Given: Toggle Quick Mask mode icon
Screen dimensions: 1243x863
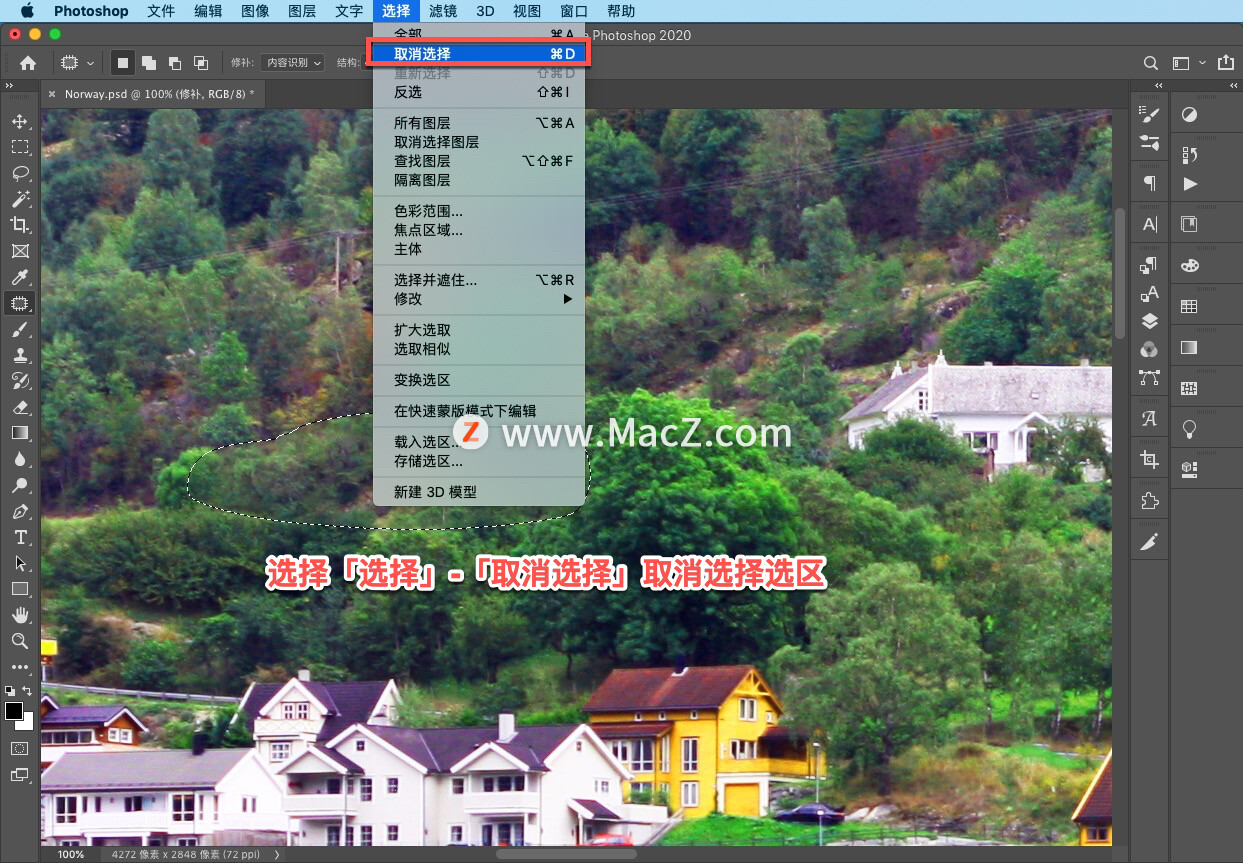Looking at the screenshot, I should [x=20, y=748].
